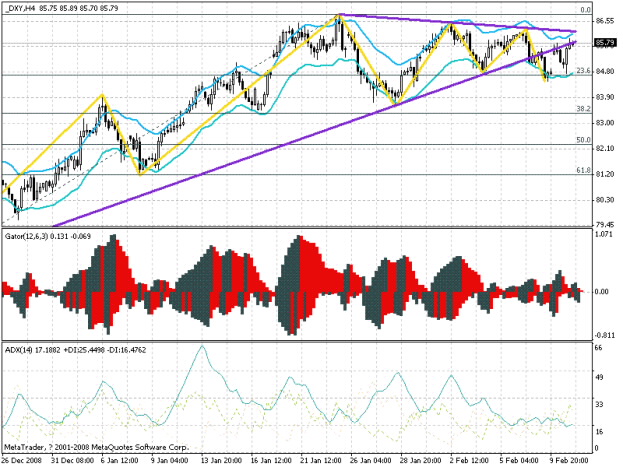The width and height of the screenshot is (623, 467).
Task: Click the 0.0 Fibonacci level label
Action: (x=585, y=10)
